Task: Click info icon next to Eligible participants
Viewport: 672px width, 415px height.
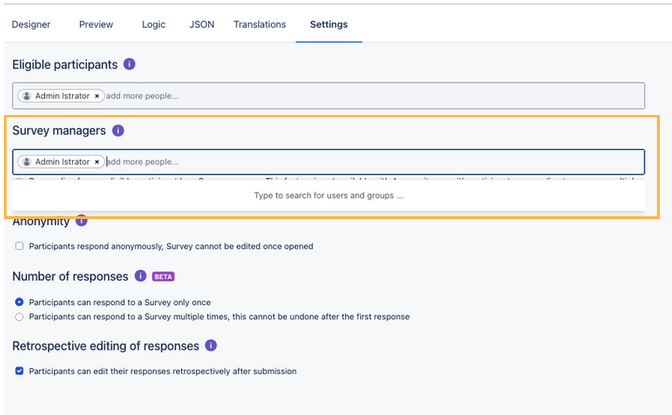Action: (129, 65)
